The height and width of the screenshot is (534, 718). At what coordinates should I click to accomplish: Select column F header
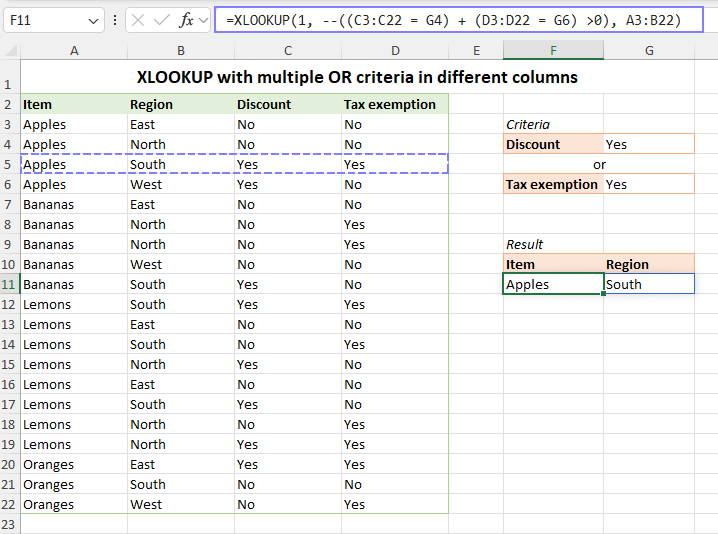tap(553, 50)
